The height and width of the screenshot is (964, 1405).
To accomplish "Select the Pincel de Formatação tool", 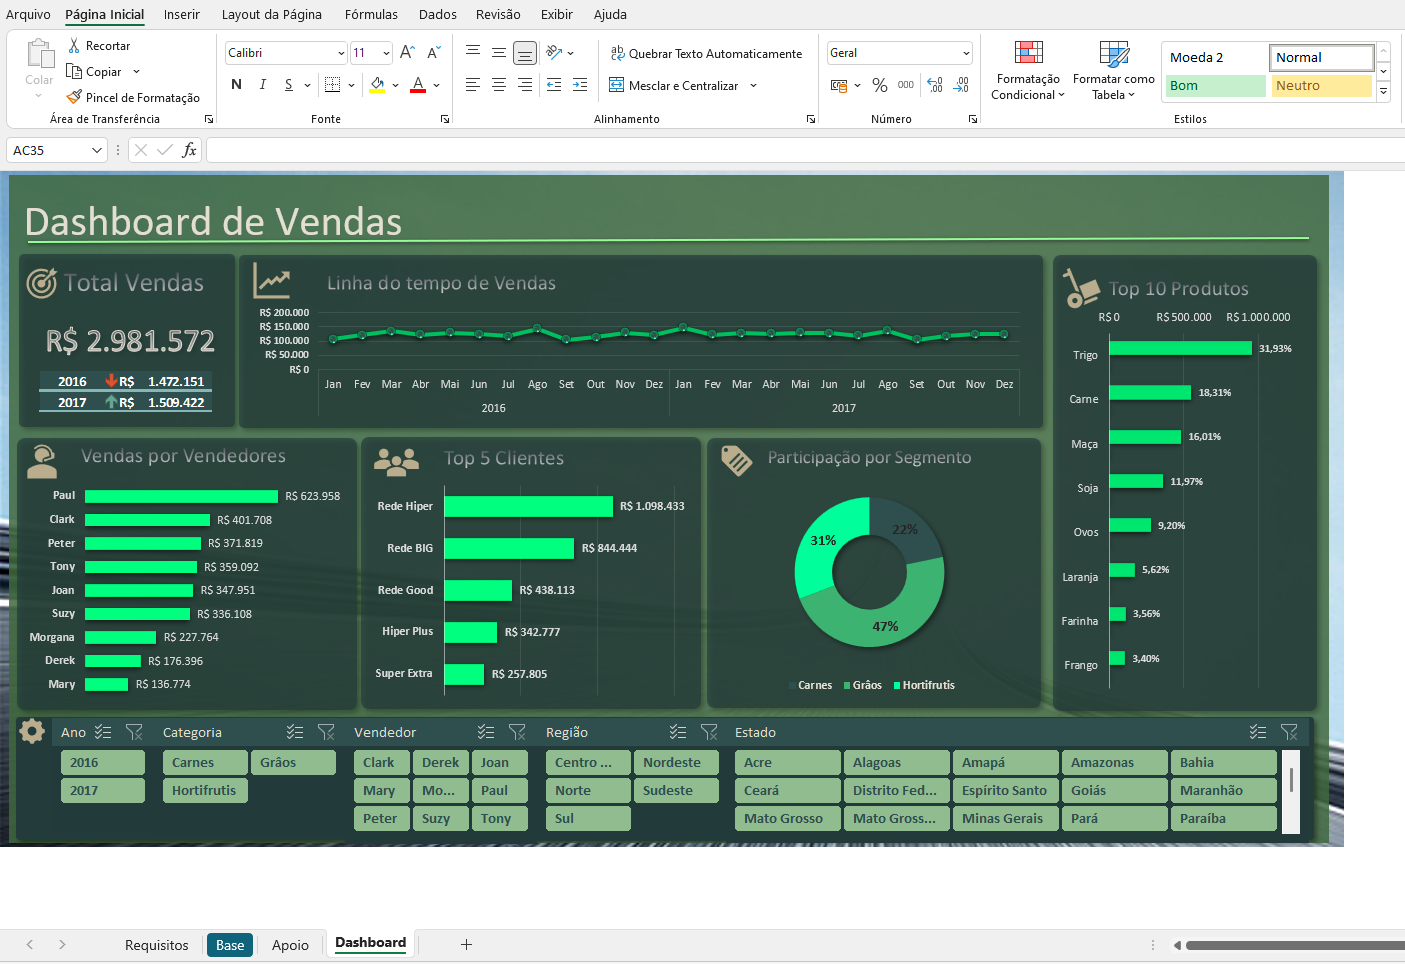I will (x=133, y=98).
